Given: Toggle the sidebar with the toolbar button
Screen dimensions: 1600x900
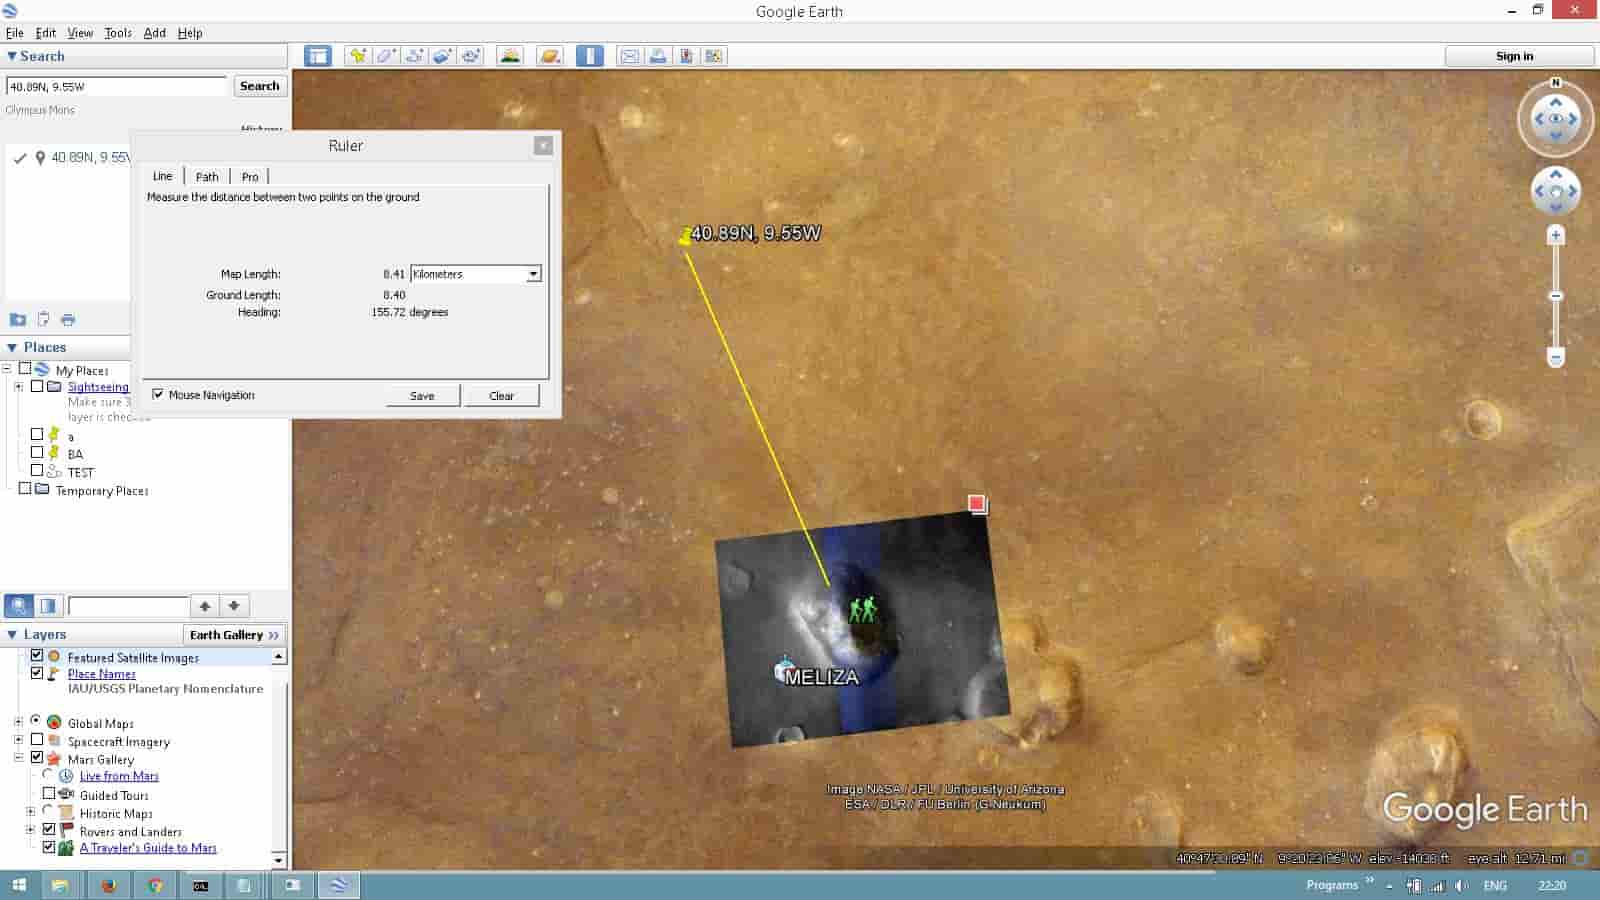Looking at the screenshot, I should pos(318,56).
